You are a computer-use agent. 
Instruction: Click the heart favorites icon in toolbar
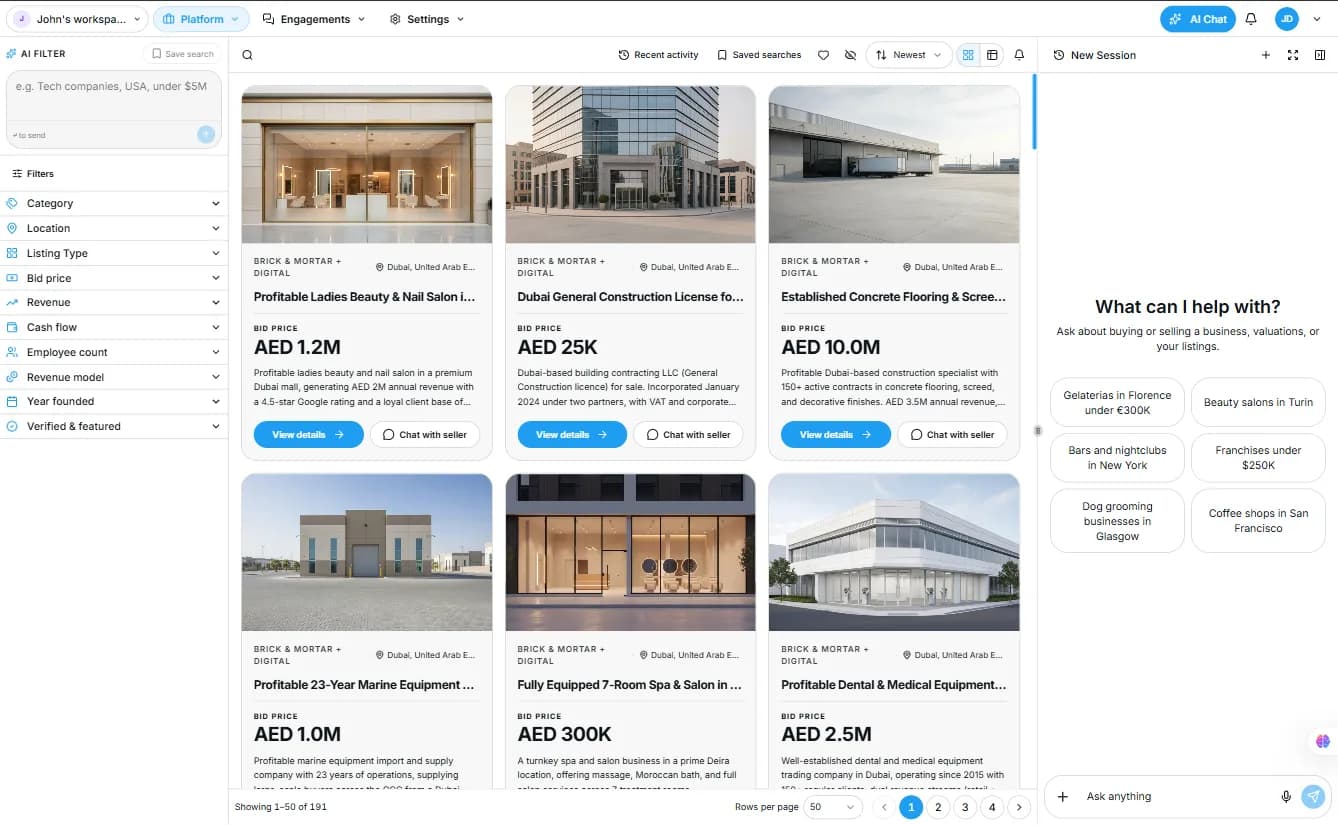pyautogui.click(x=823, y=55)
